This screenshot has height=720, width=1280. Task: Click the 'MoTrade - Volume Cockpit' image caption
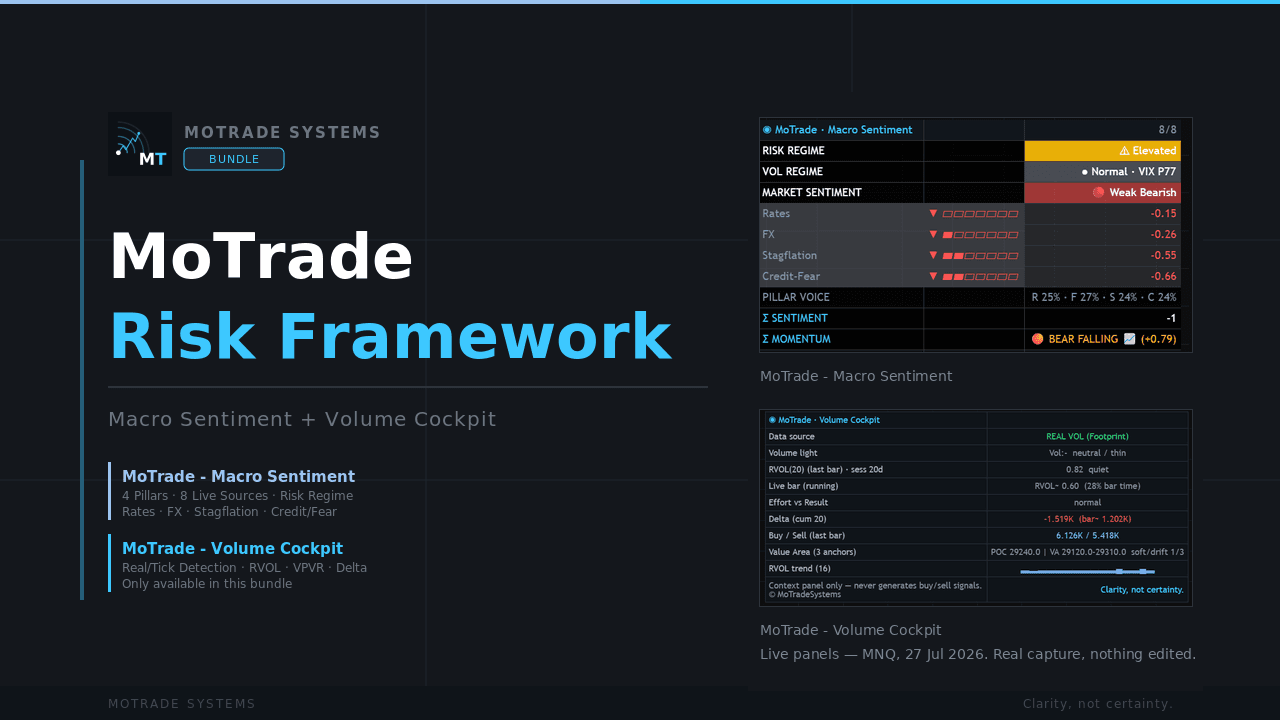pos(850,630)
